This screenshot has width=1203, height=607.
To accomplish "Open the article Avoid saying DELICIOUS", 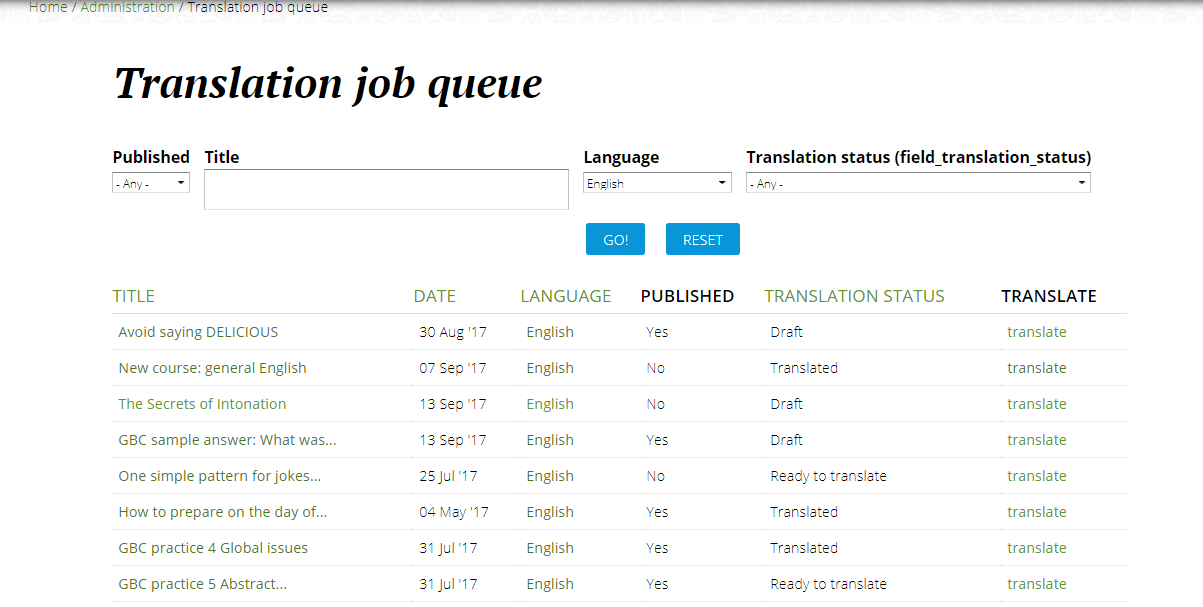I will click(198, 332).
